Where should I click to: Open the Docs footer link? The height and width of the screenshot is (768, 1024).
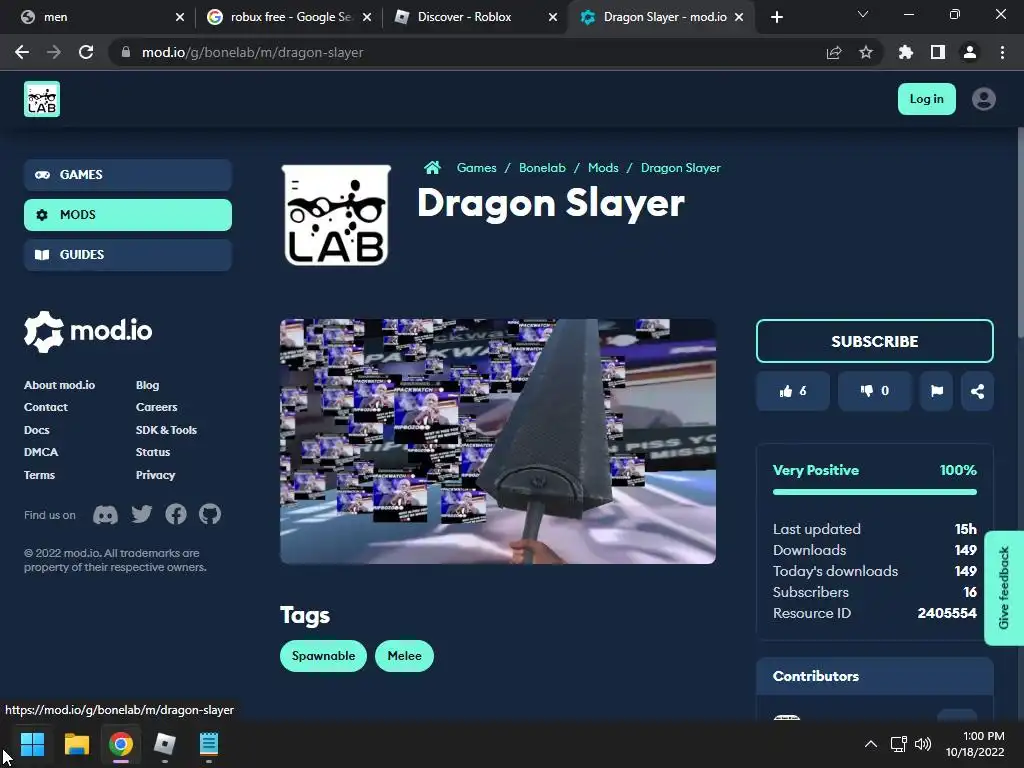tap(37, 430)
